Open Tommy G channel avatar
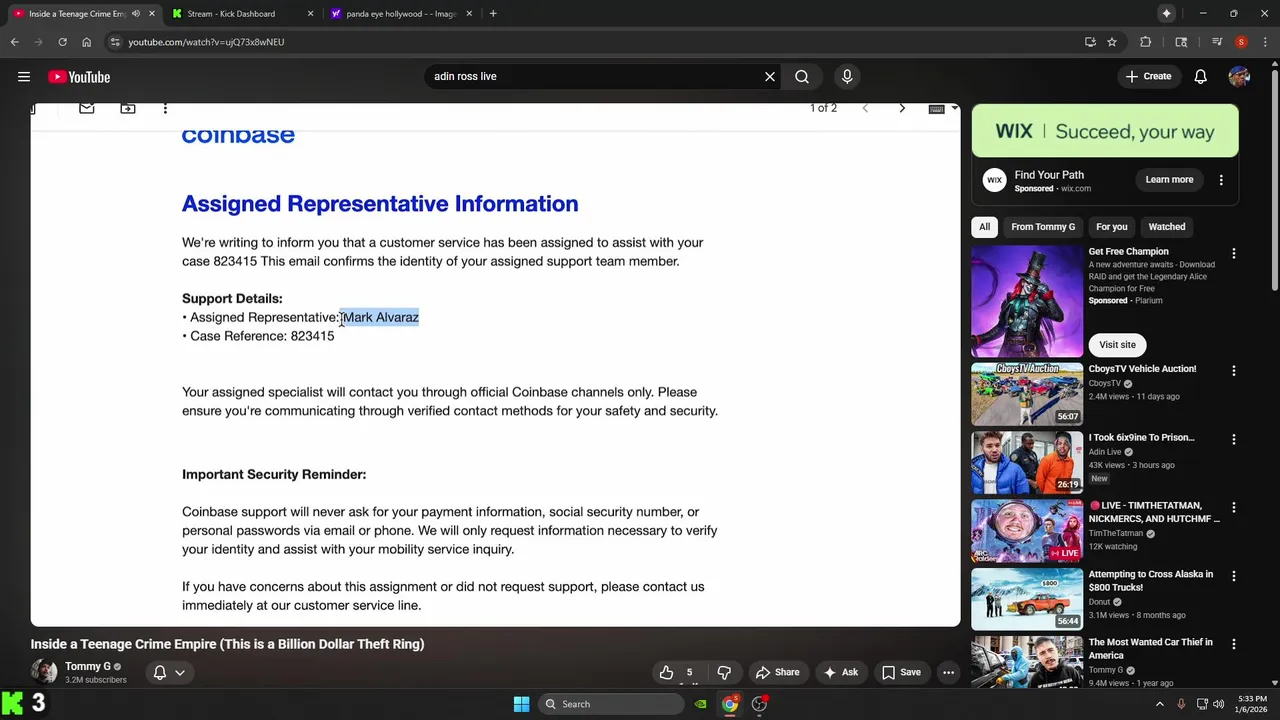 44,672
